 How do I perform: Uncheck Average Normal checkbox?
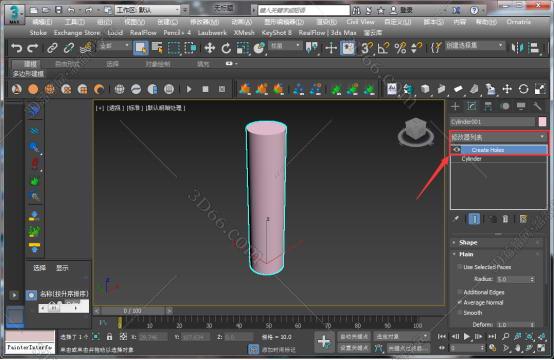tap(460, 302)
